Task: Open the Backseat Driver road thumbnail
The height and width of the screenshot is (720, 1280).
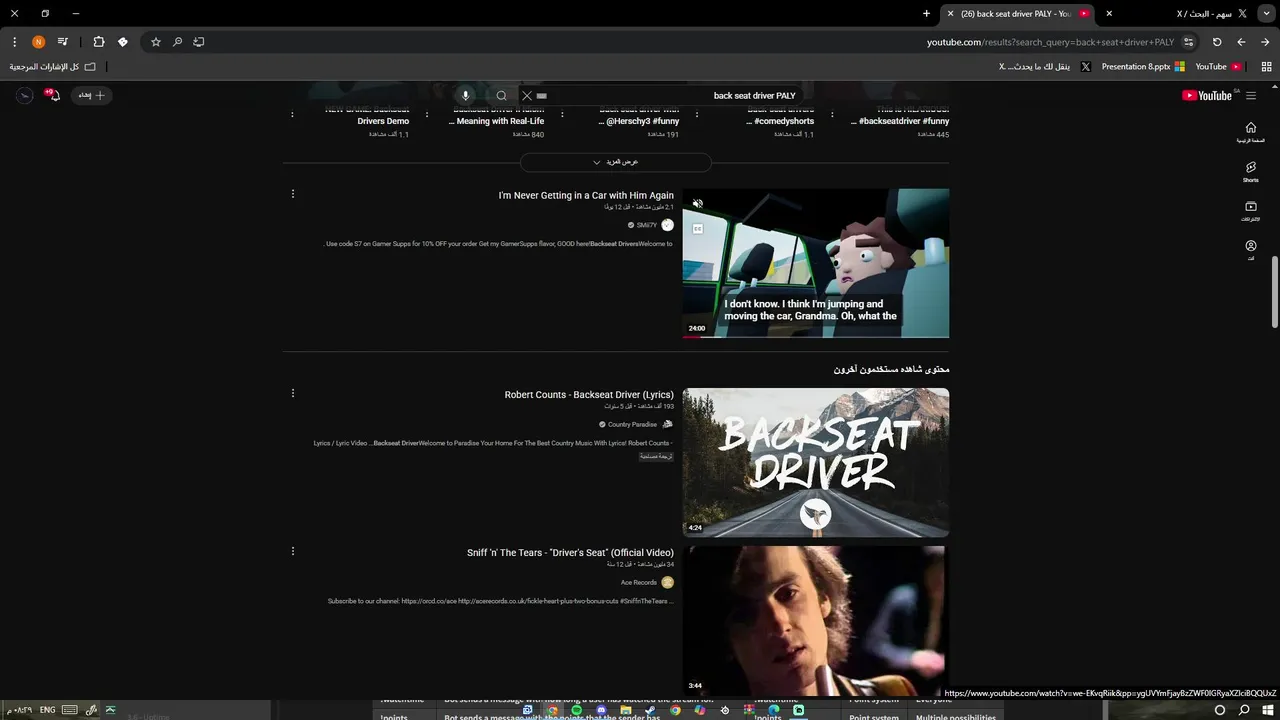Action: (816, 463)
